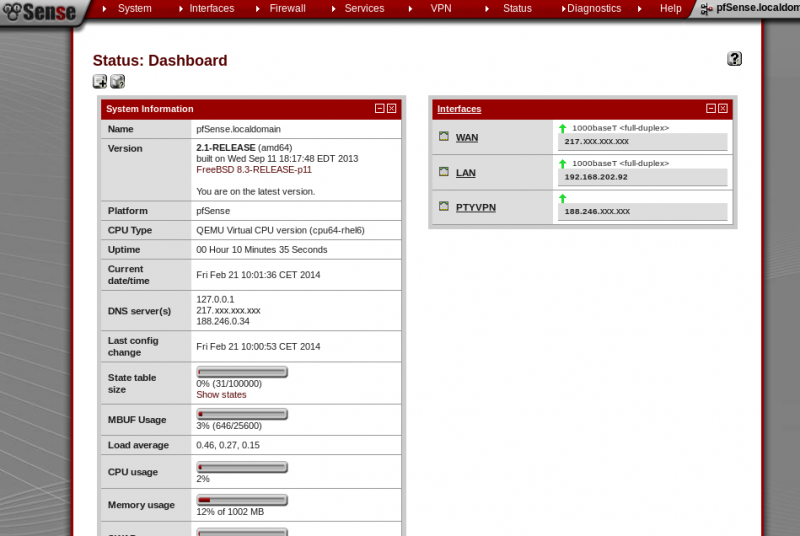
Task: Click the 'You are on the latest version' text
Action: click(255, 192)
